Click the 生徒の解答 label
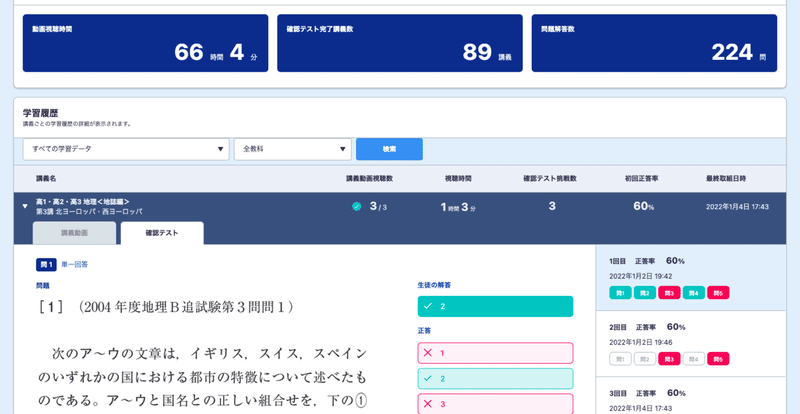Viewport: 800px width, 414px height. click(x=434, y=285)
